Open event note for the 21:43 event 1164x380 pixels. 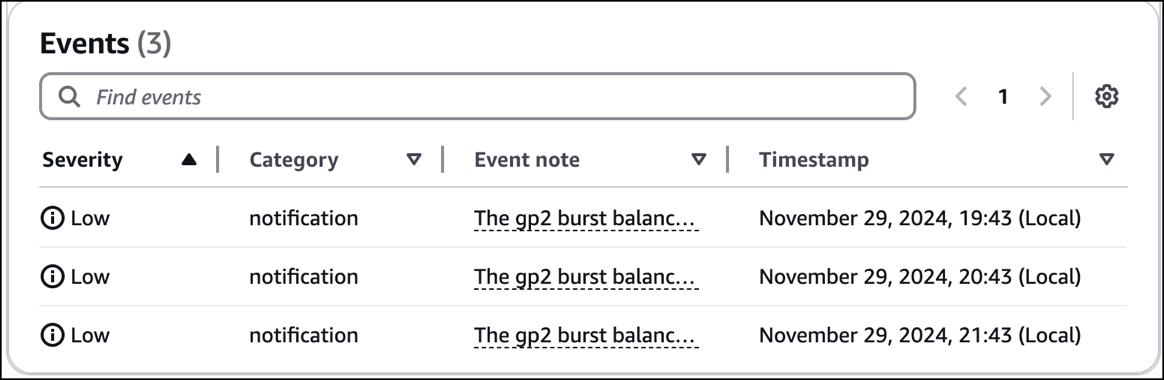pos(586,335)
